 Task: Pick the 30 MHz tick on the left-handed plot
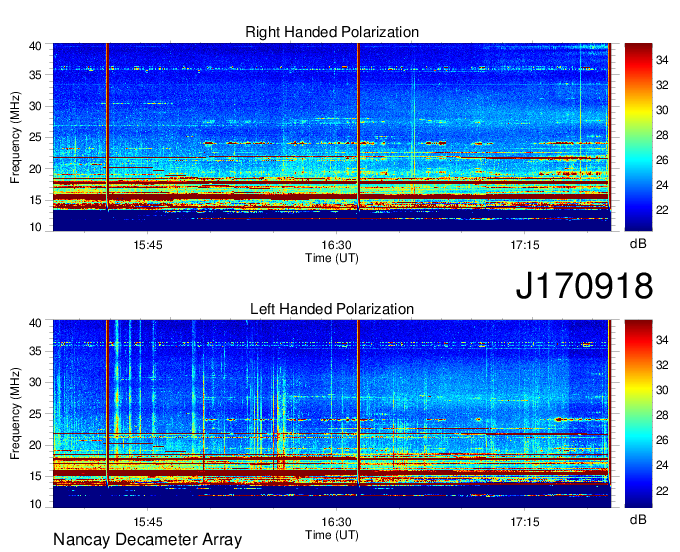pyautogui.click(x=35, y=382)
